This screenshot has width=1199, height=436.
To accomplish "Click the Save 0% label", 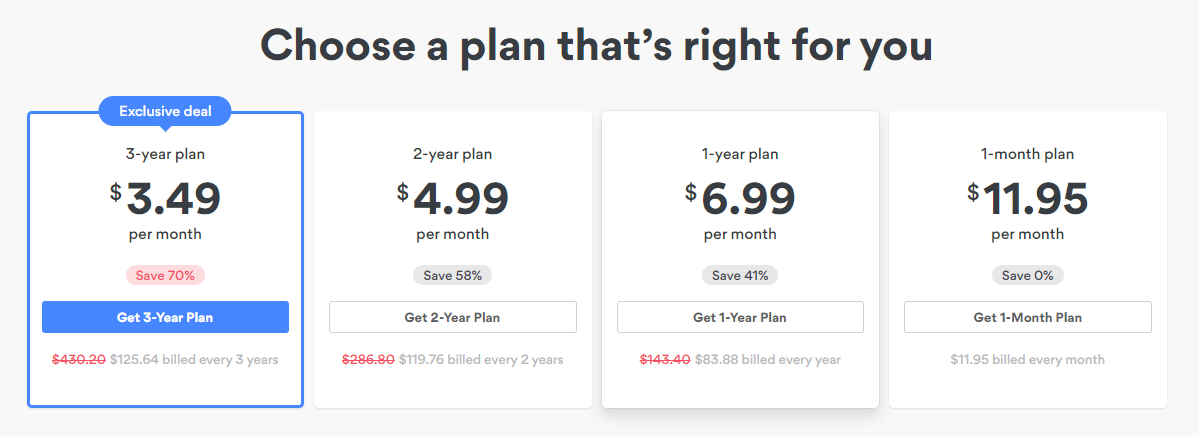I will 1028,275.
